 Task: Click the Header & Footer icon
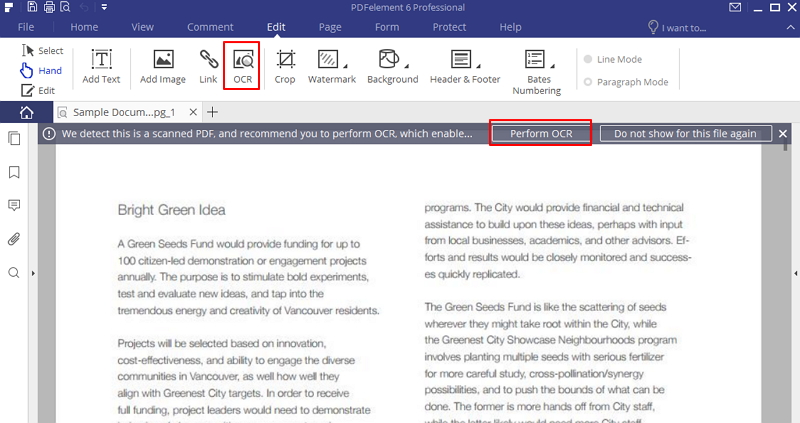tap(461, 59)
